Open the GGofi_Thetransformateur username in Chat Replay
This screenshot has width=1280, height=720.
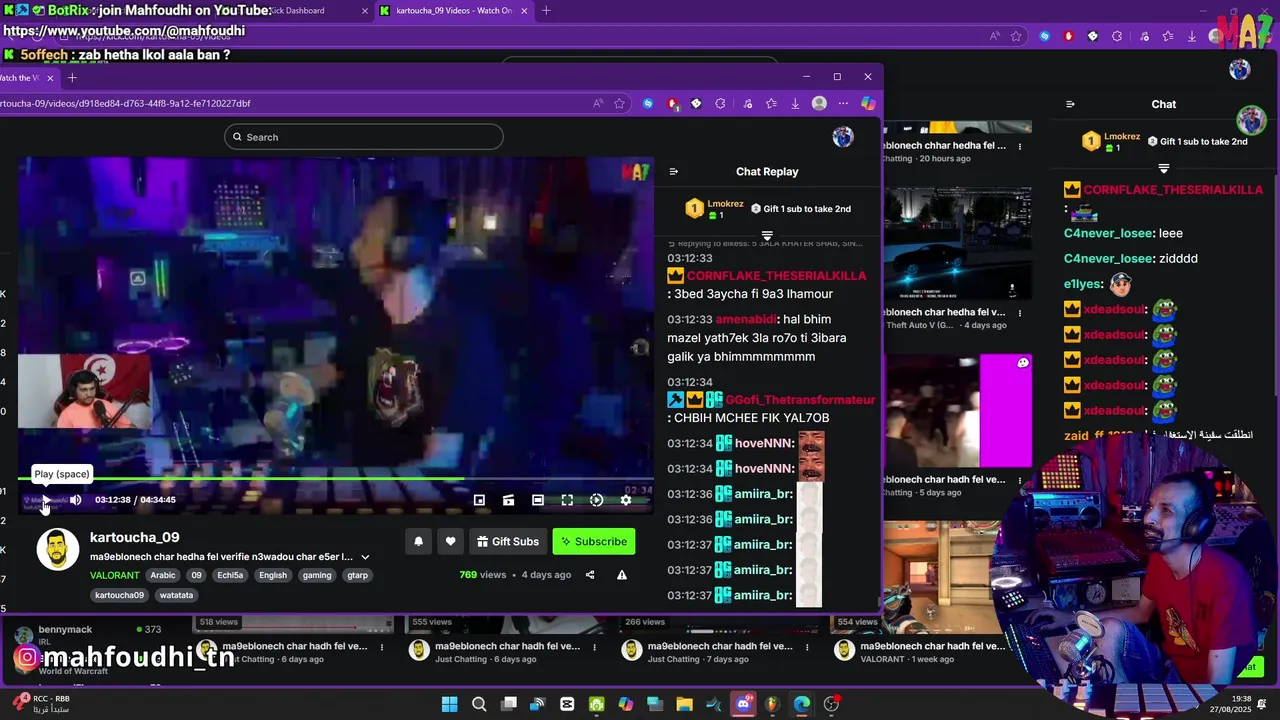click(x=800, y=399)
